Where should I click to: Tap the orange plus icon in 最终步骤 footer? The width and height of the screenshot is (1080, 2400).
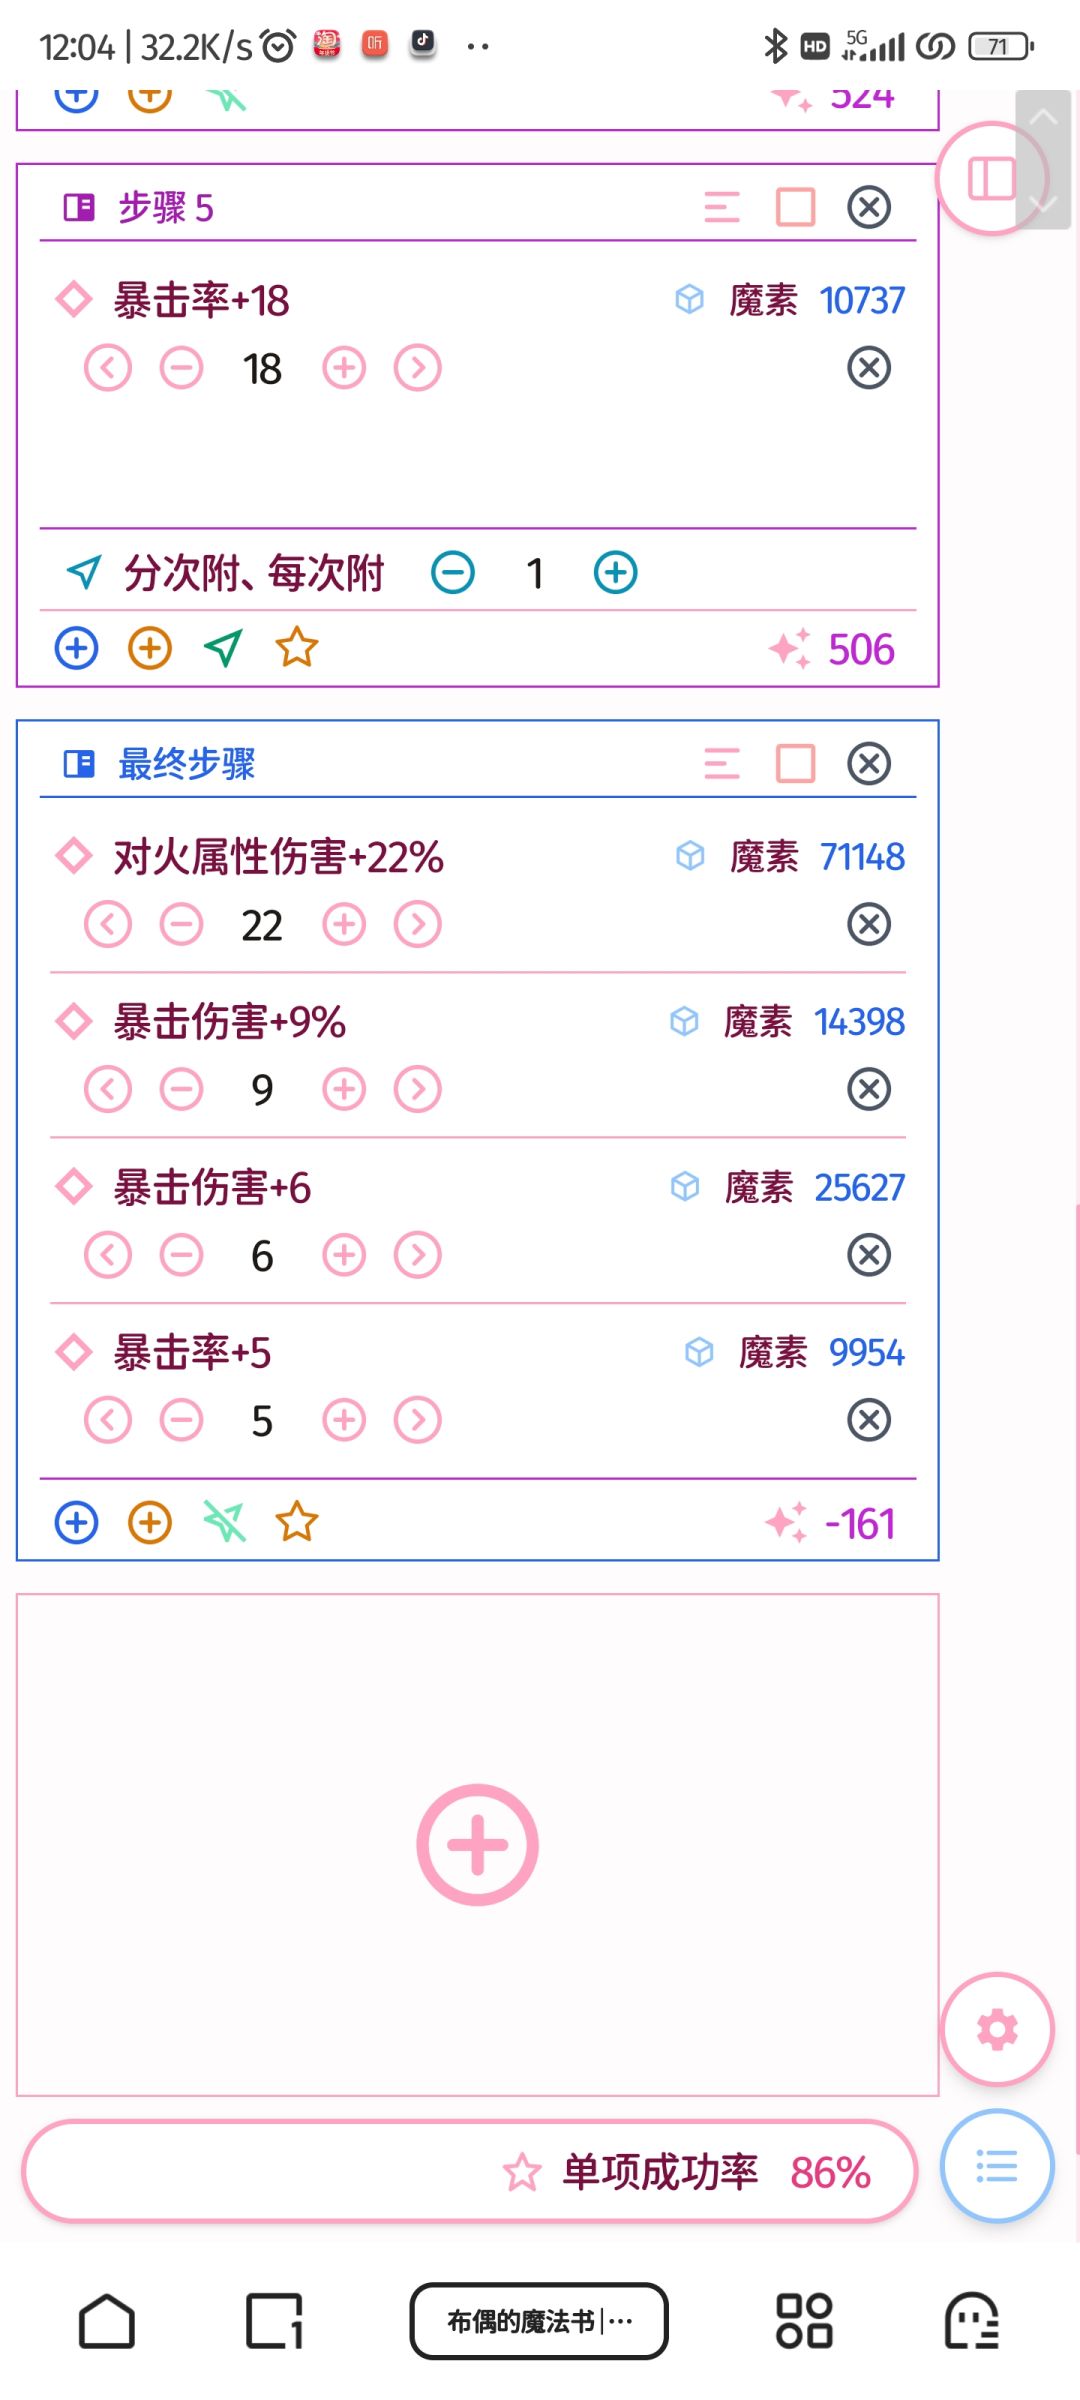click(150, 1523)
